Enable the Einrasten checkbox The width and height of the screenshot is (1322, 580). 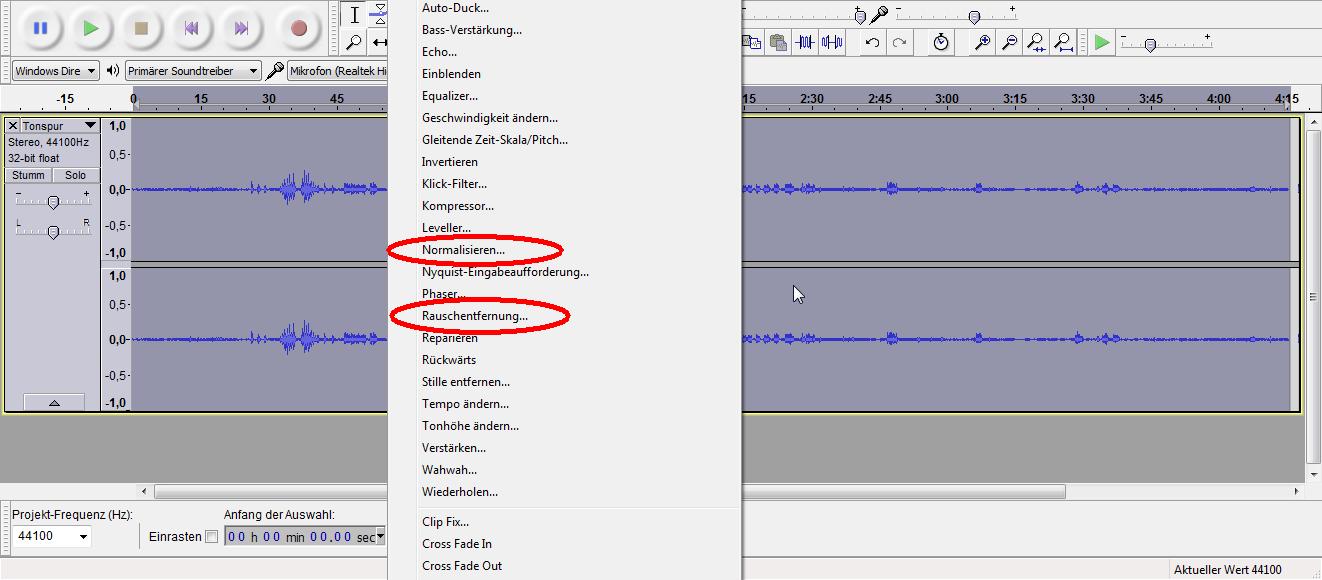click(211, 537)
